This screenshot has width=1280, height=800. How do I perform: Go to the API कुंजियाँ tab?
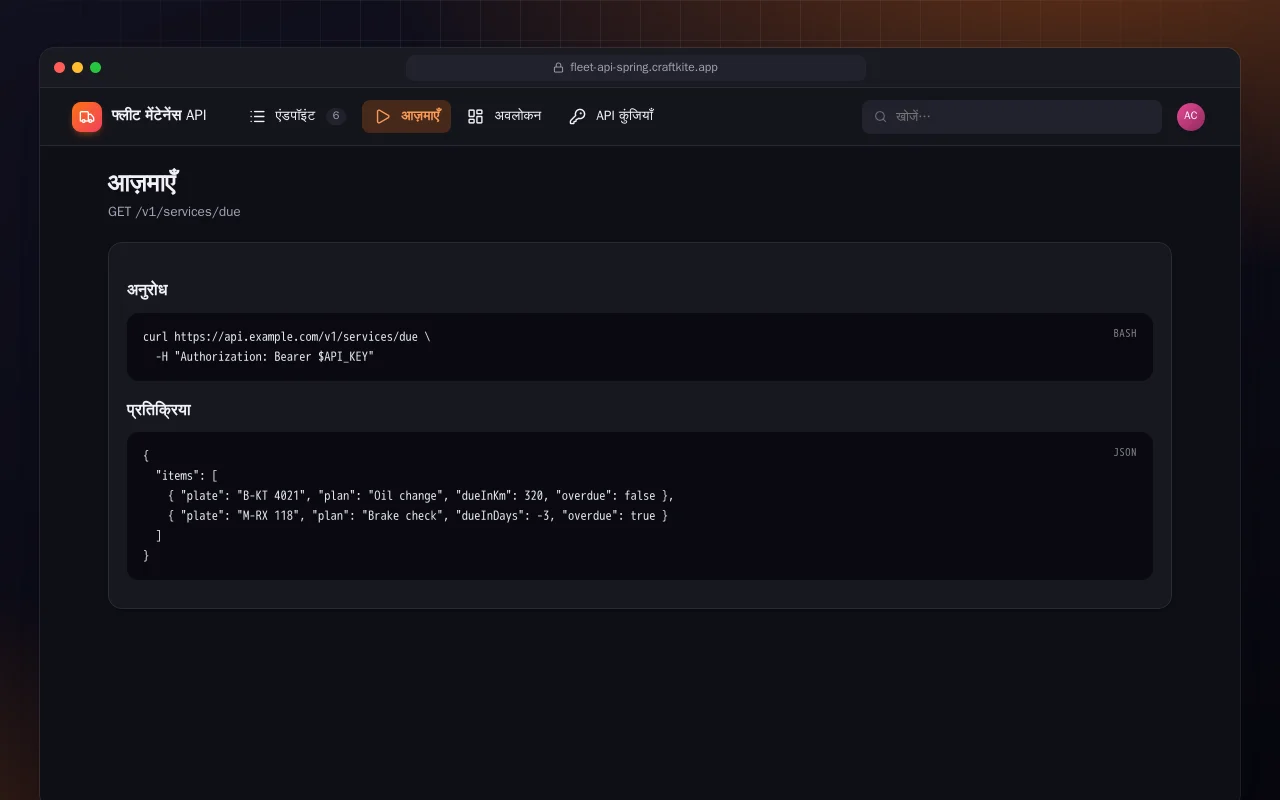pyautogui.click(x=611, y=116)
